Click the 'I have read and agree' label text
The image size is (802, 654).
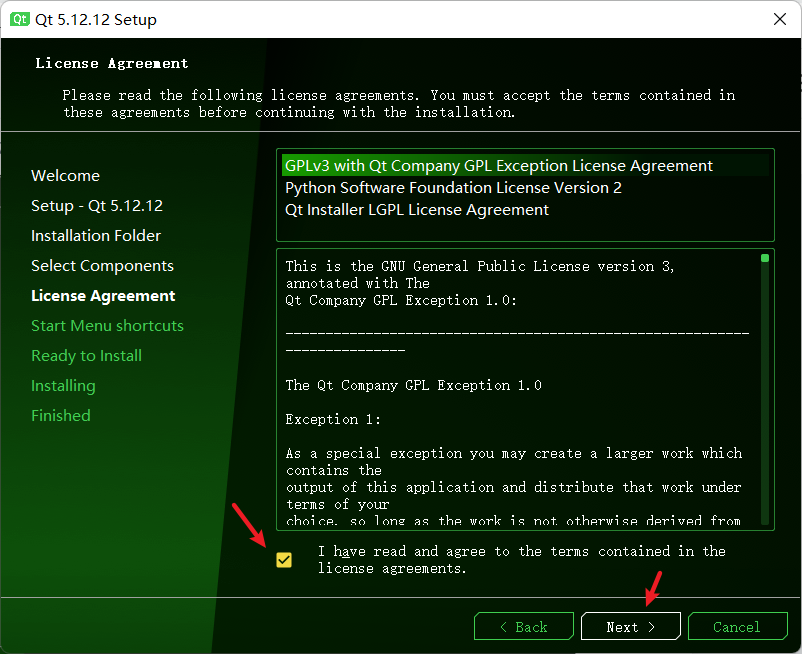pos(521,560)
